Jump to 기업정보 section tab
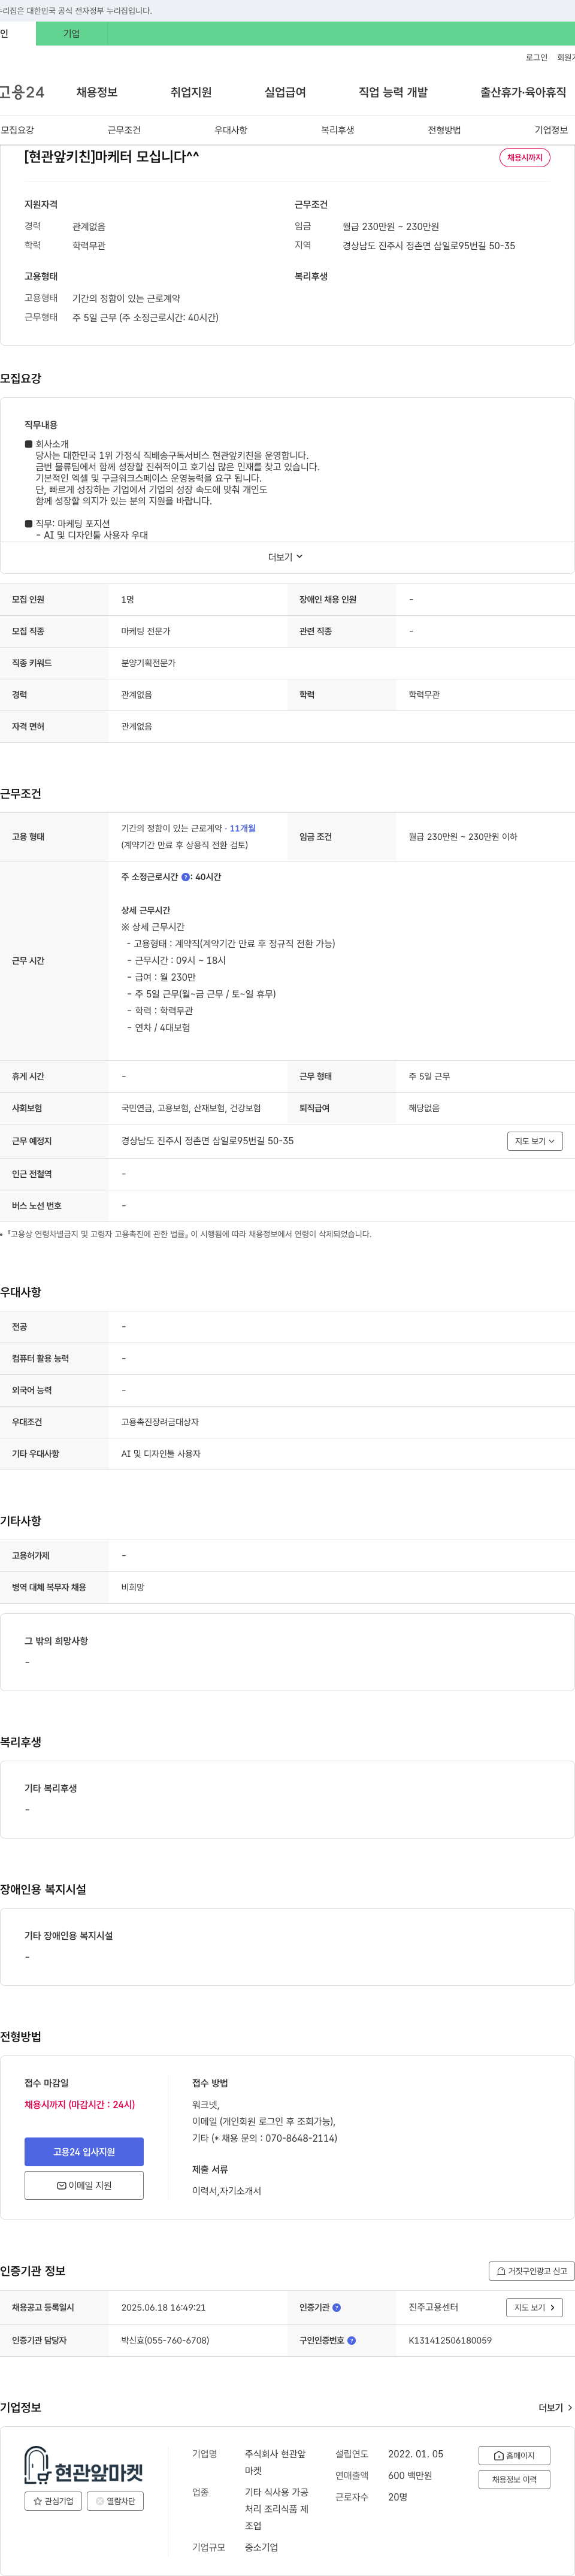This screenshot has width=575, height=2576. coord(551,130)
